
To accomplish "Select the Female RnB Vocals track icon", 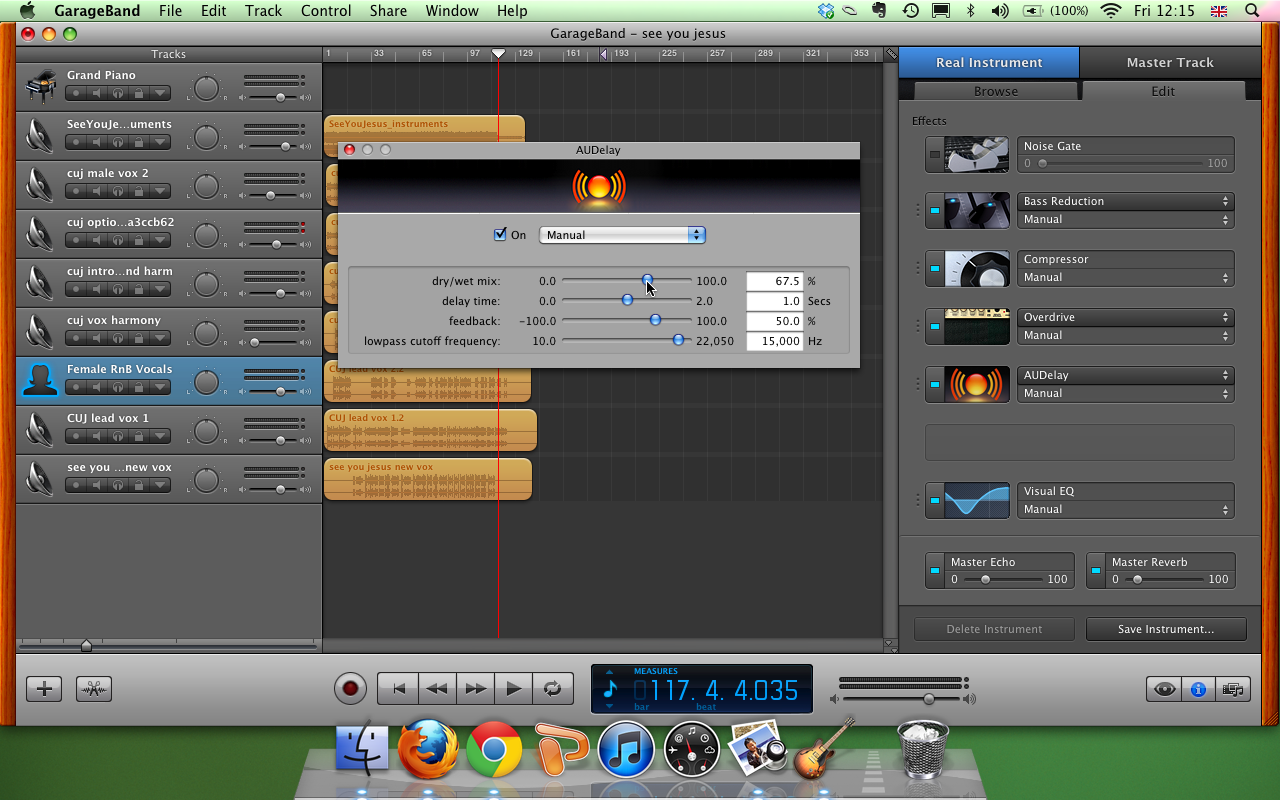I will (40, 381).
